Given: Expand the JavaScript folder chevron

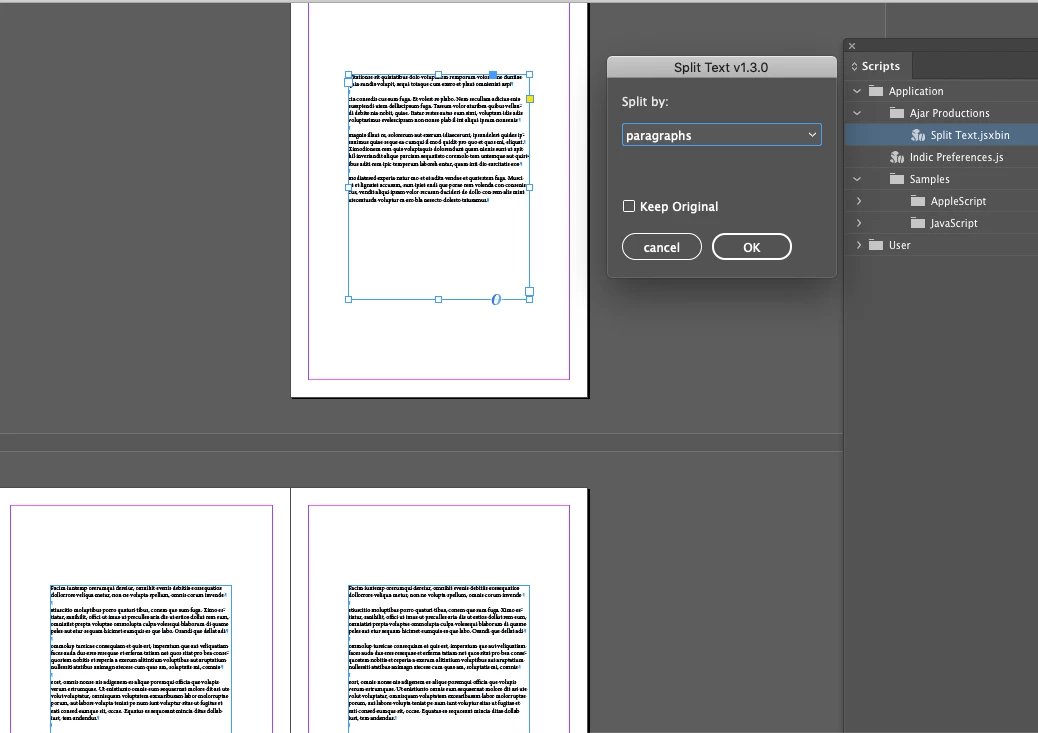Looking at the screenshot, I should click(x=859, y=223).
